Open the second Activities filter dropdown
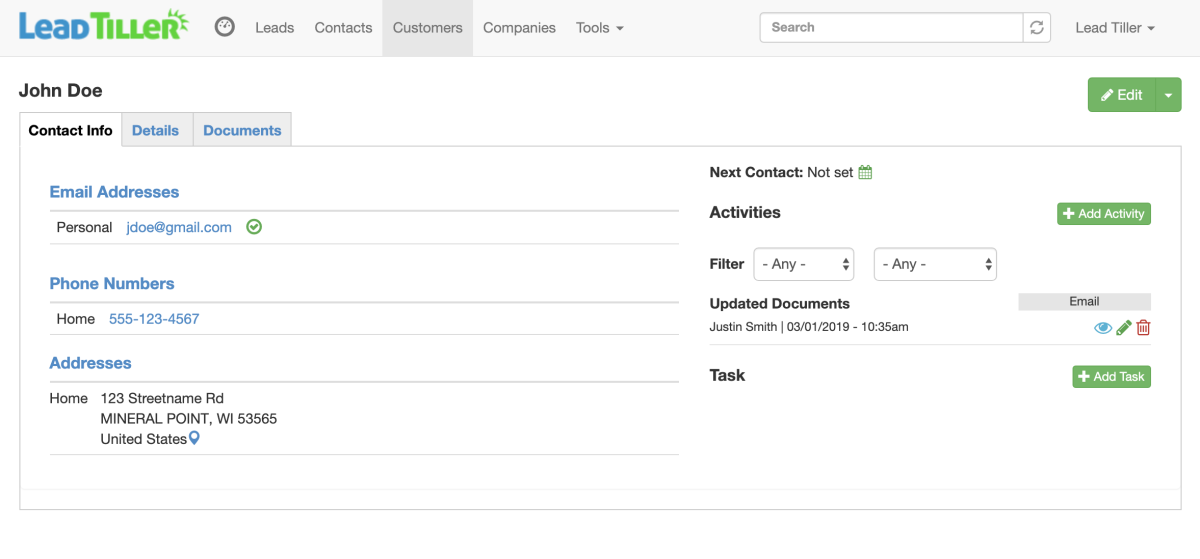 [935, 264]
